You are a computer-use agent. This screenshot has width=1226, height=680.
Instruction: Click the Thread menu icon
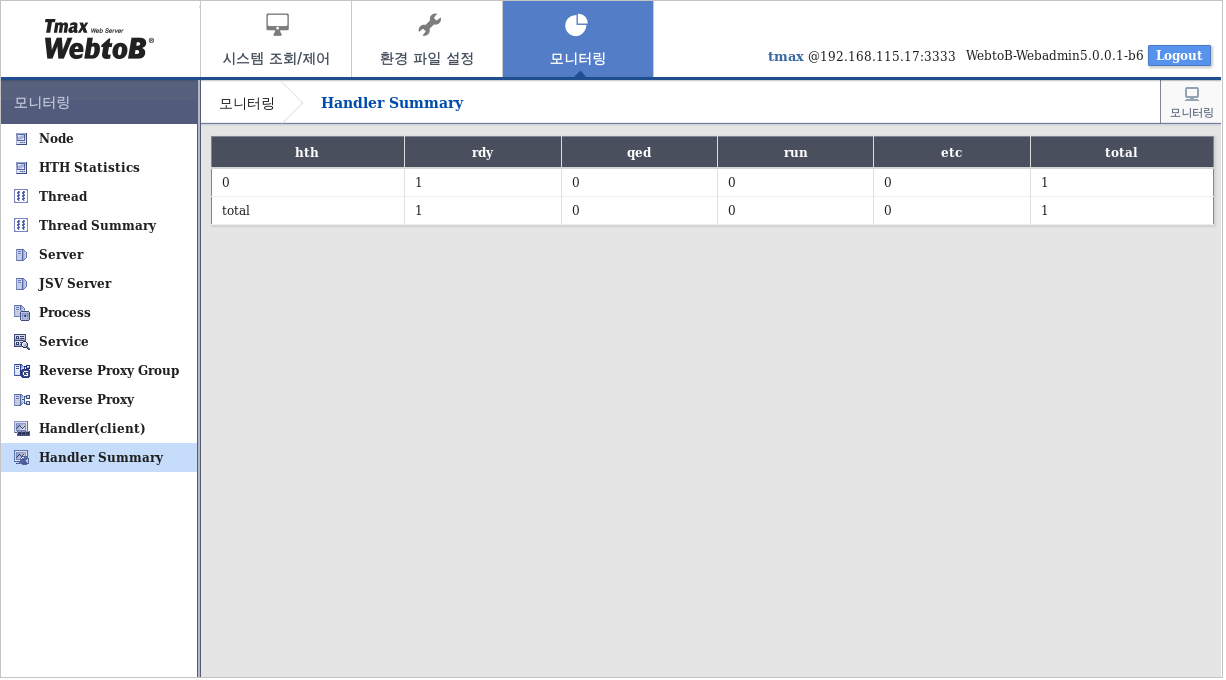click(x=21, y=197)
